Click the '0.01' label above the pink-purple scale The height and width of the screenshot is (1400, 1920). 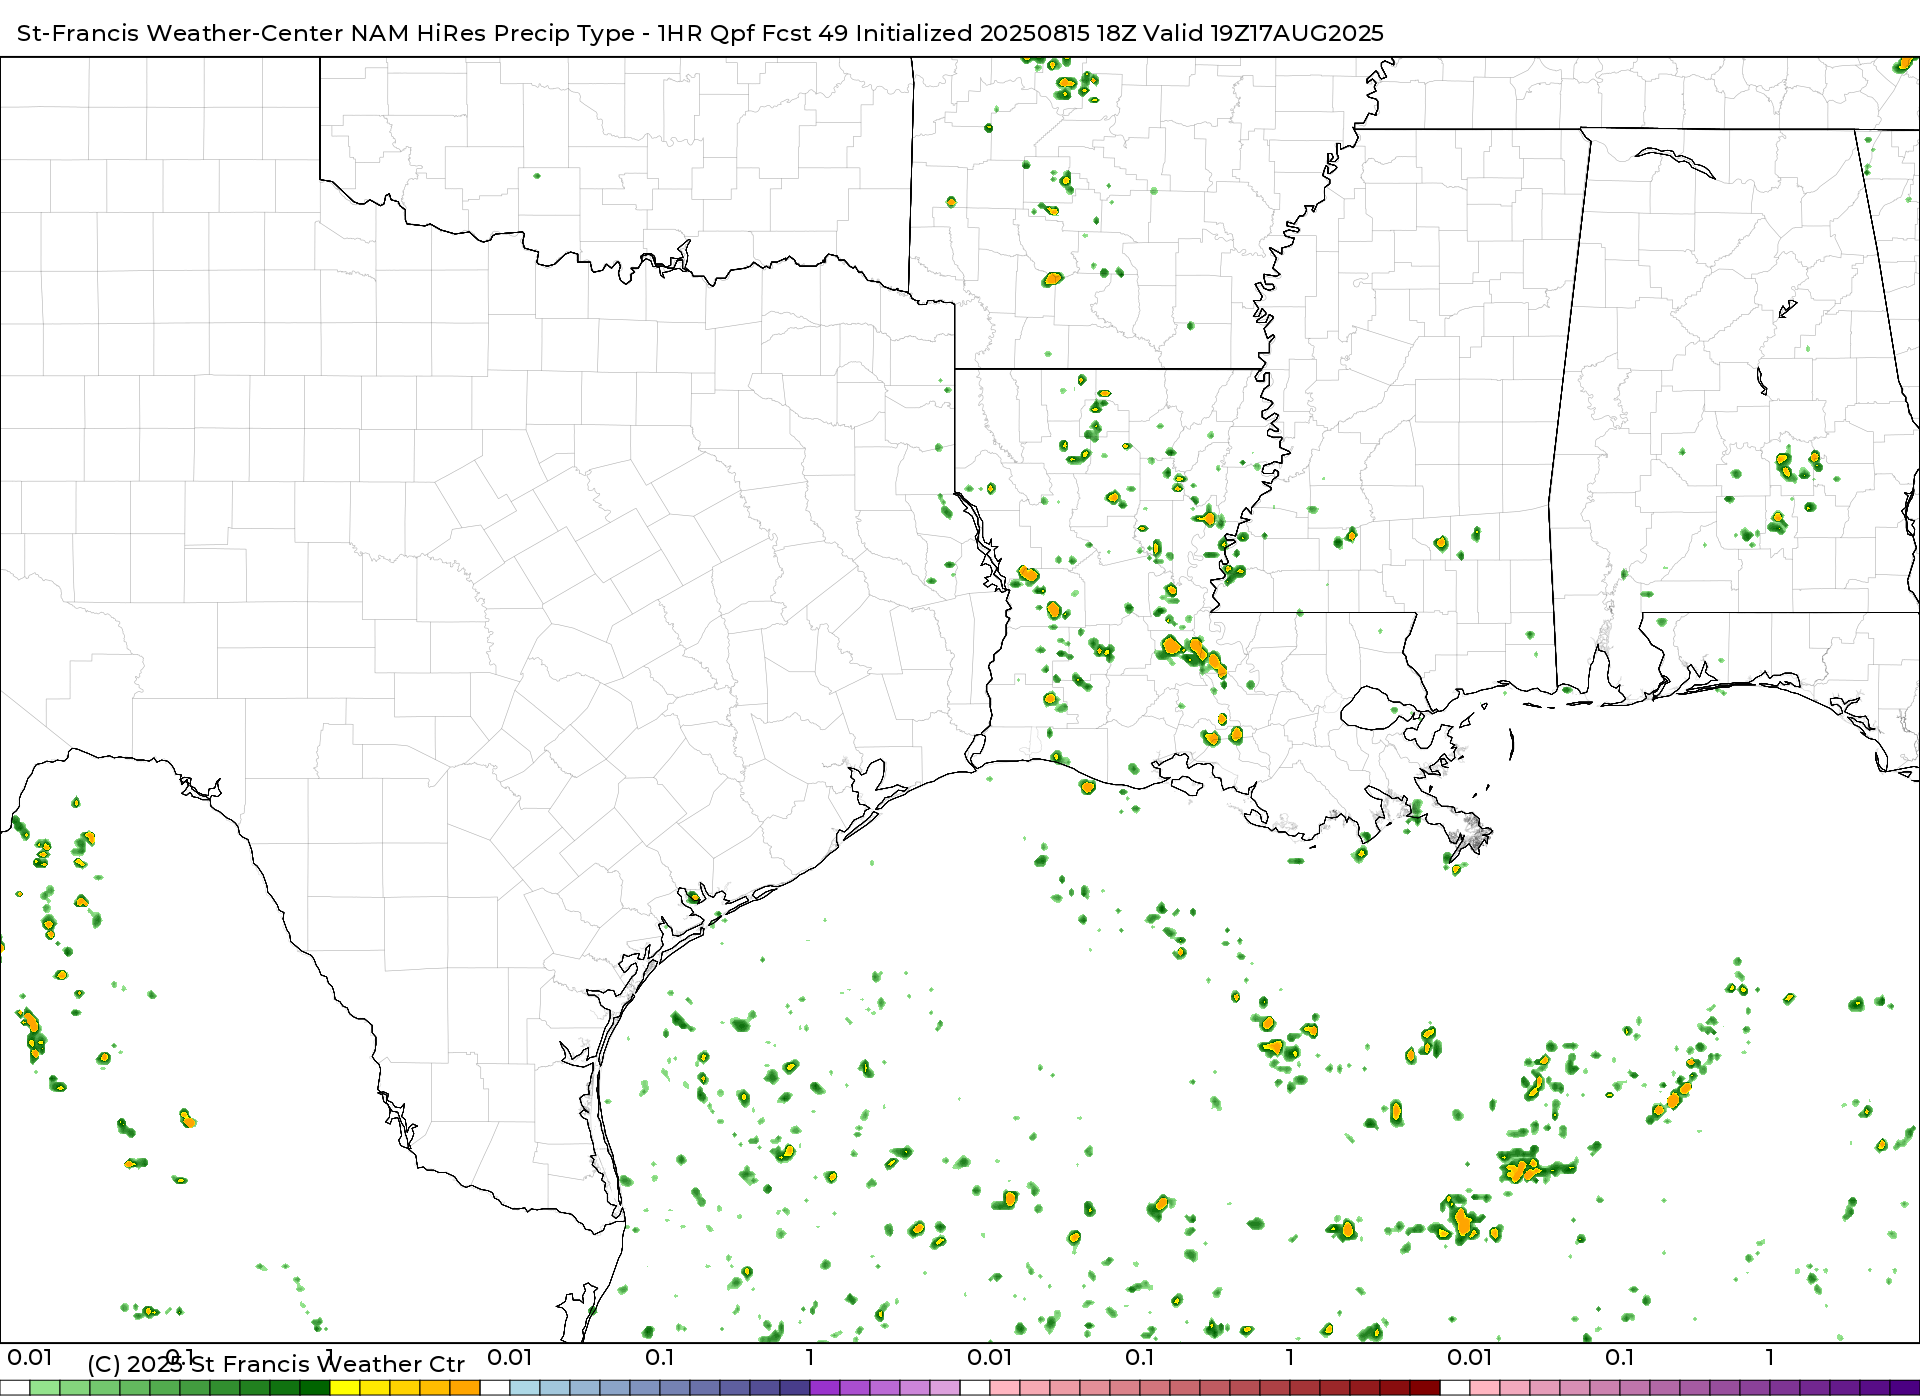1470,1357
